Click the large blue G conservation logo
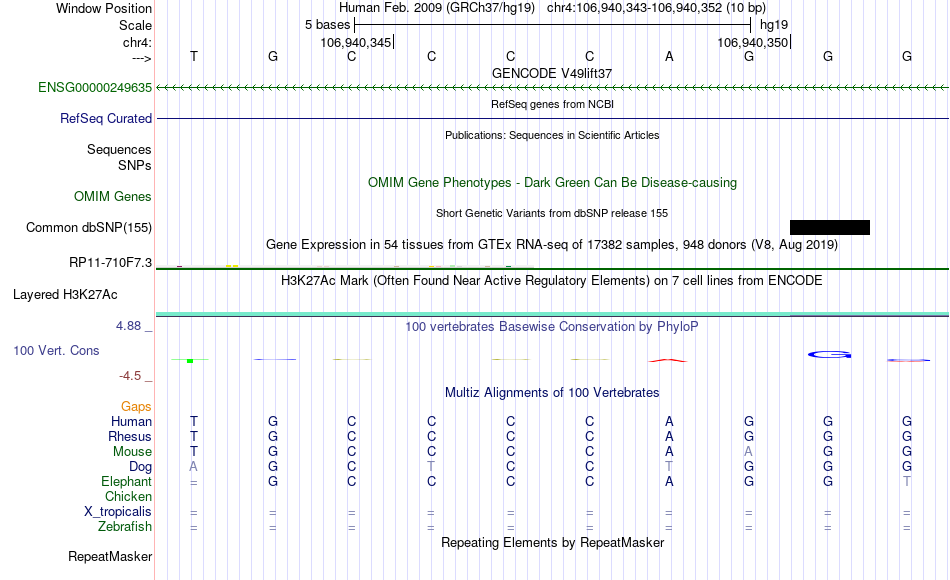This screenshot has width=950, height=580. (x=829, y=355)
